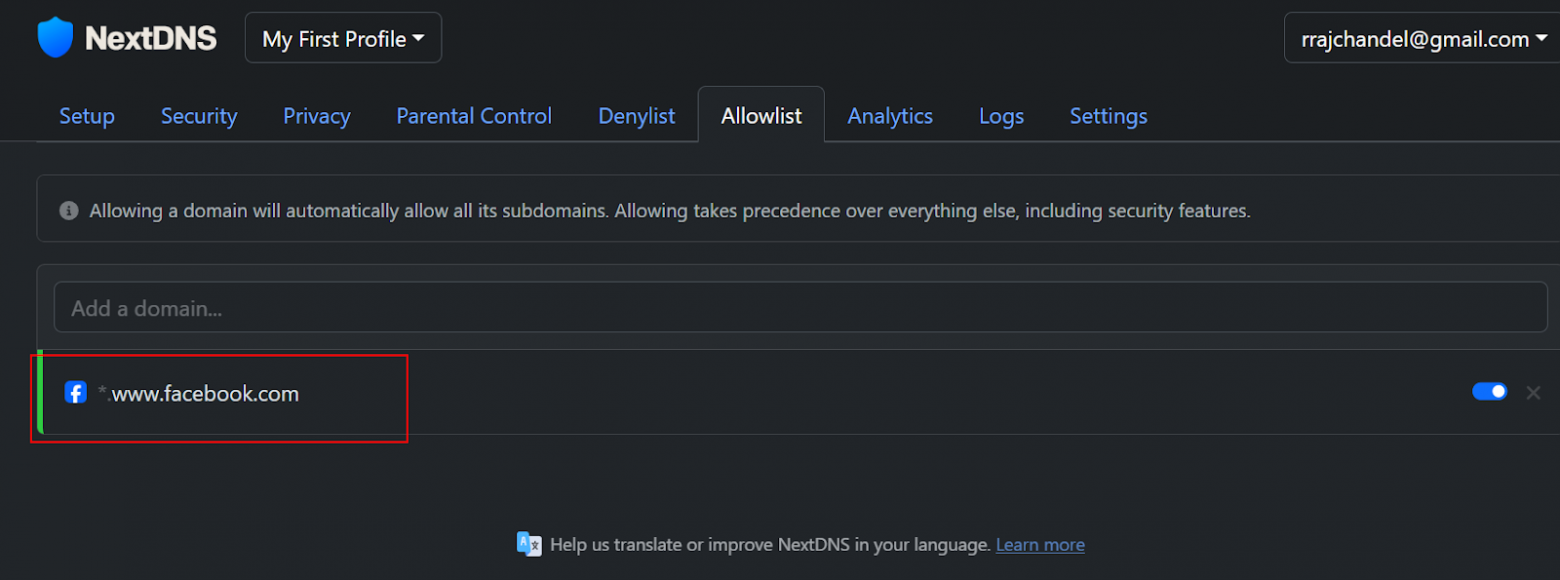
Task: Click the translate icon near the footer
Action: 529,544
